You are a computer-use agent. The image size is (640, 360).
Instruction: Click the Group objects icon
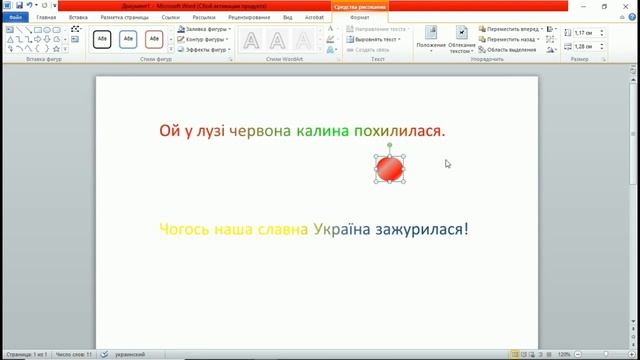tap(551, 39)
